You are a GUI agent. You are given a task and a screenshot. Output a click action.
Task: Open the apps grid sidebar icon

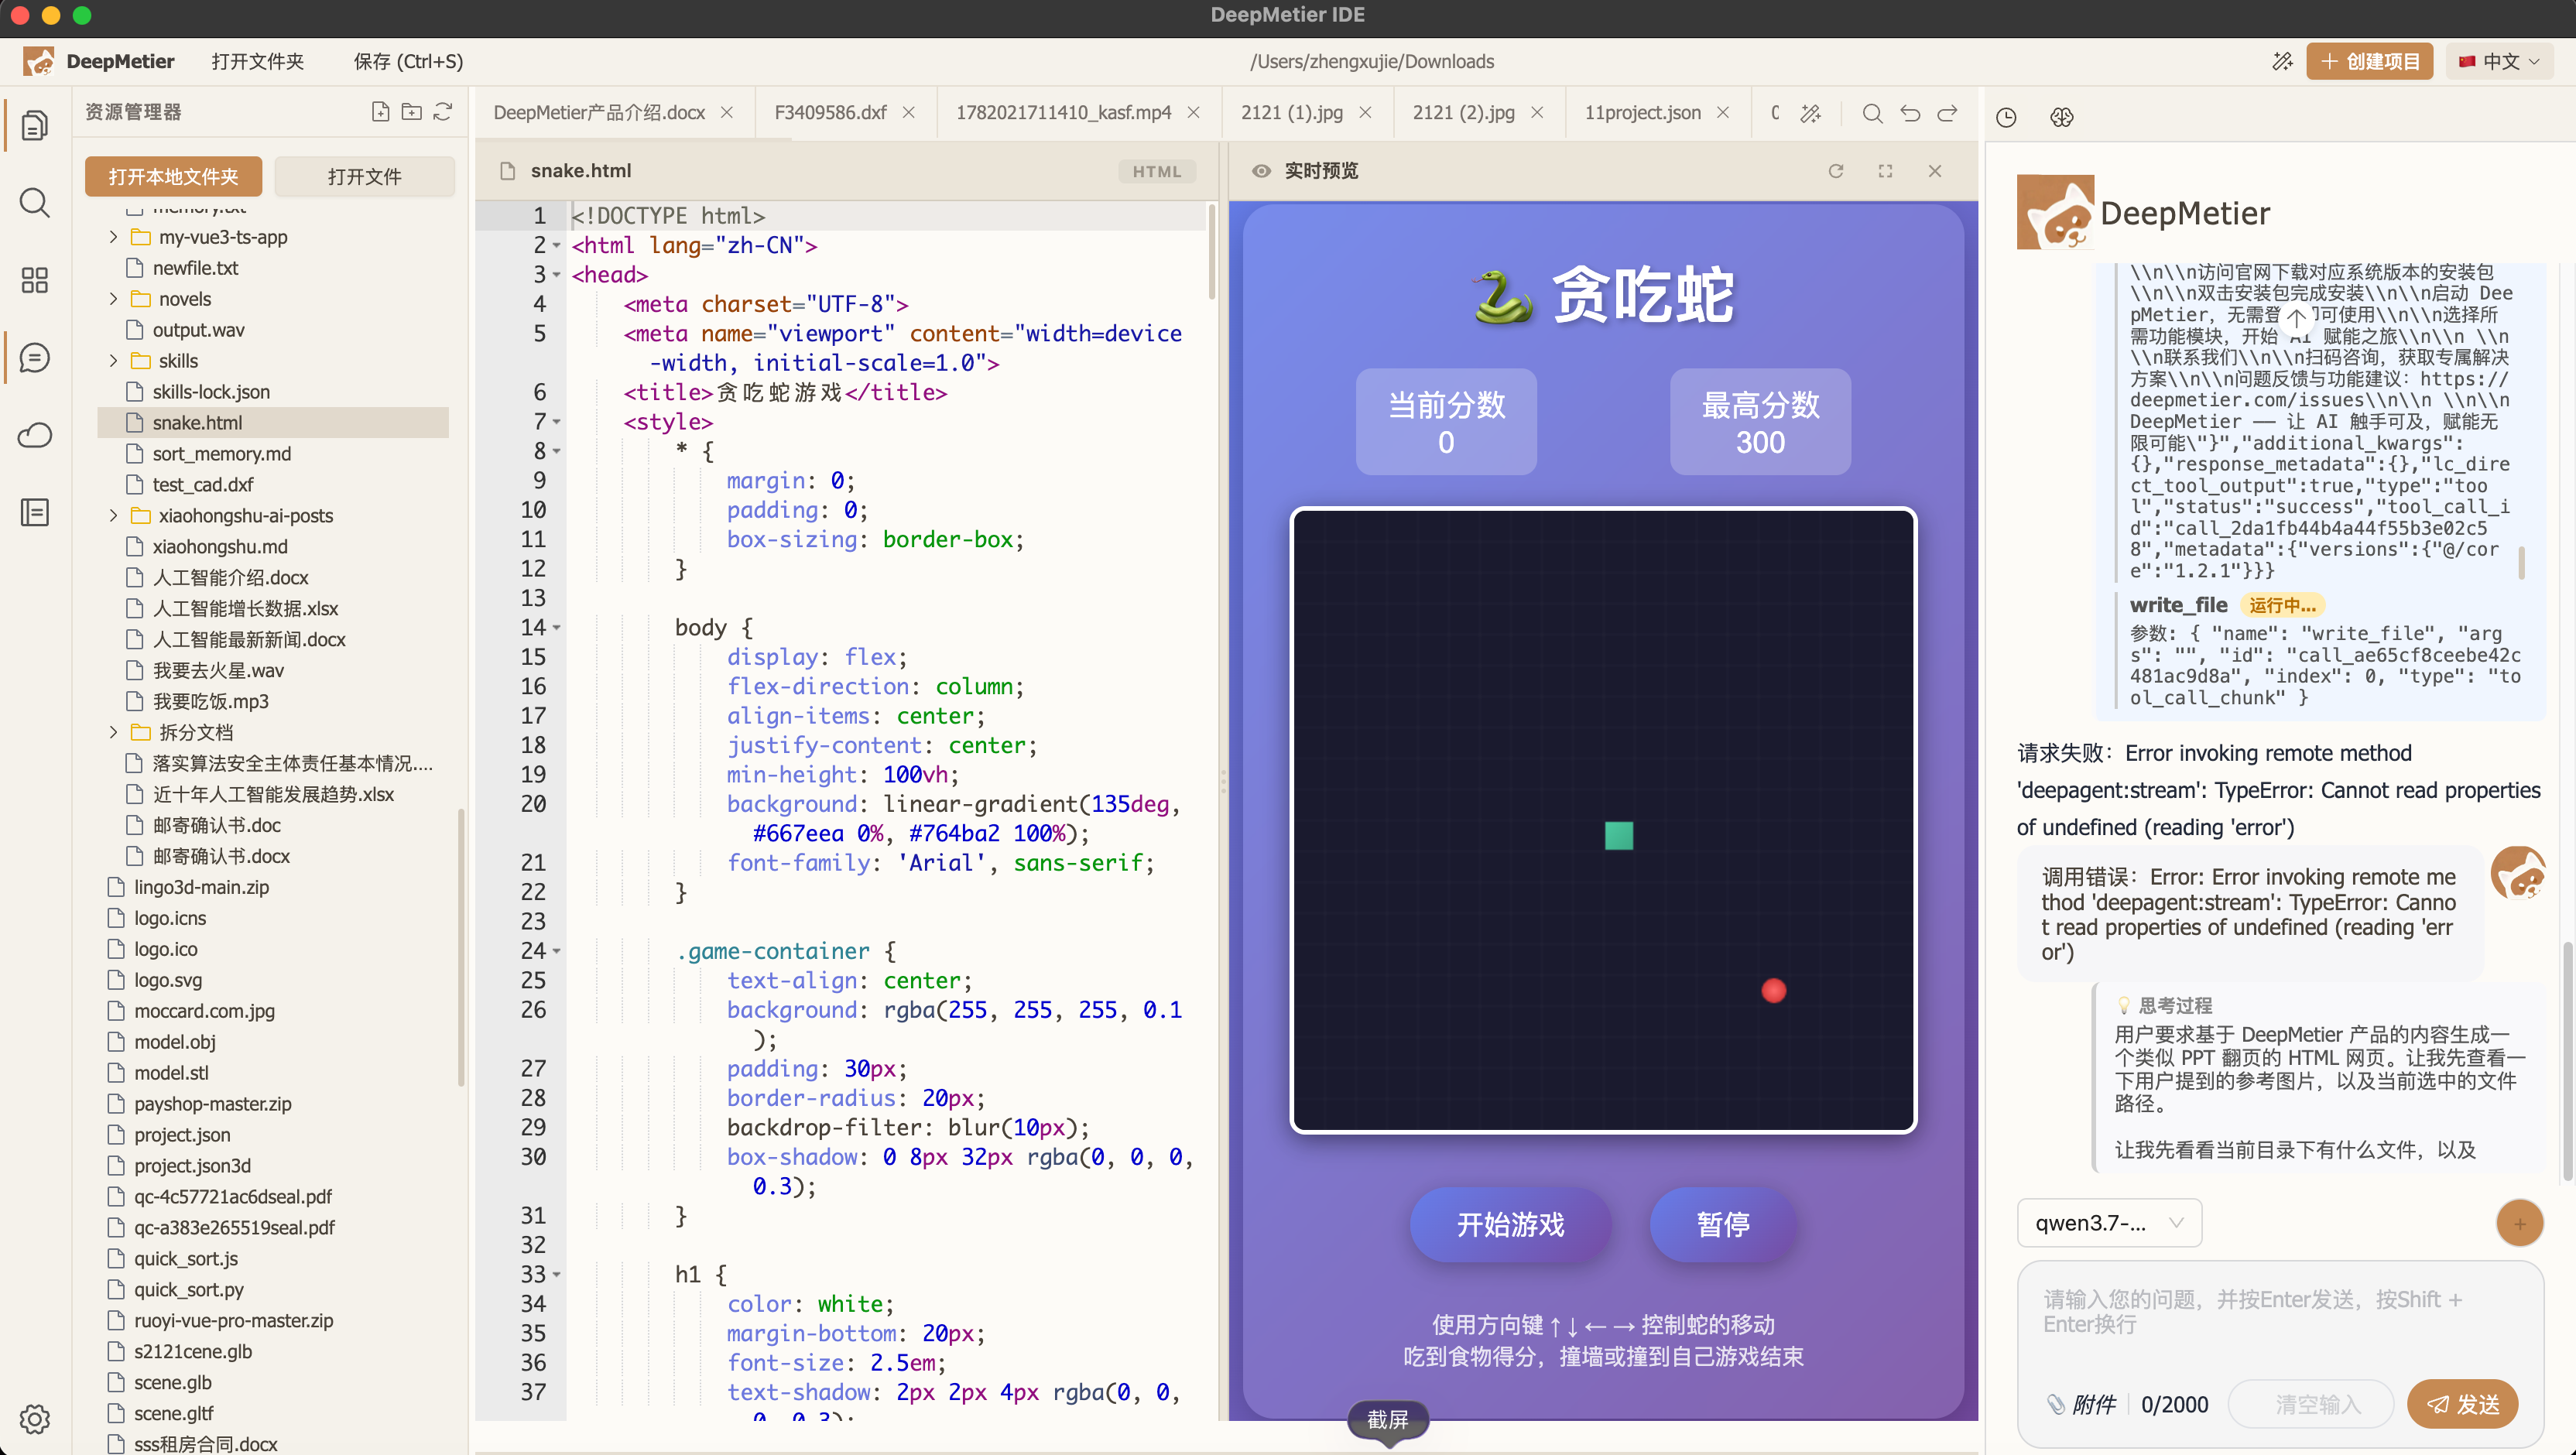coord(35,280)
